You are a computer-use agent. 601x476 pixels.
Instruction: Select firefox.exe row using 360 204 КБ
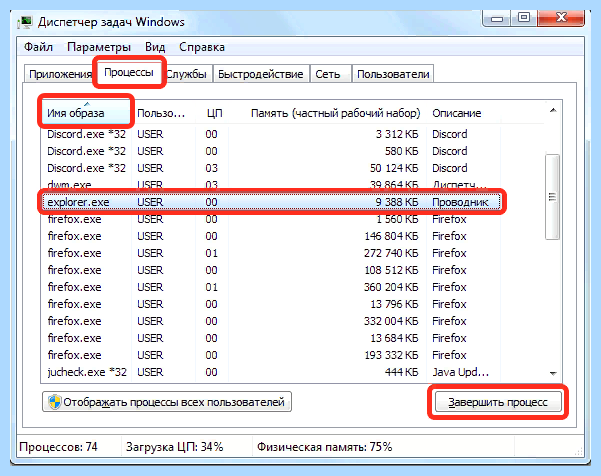click(271, 287)
